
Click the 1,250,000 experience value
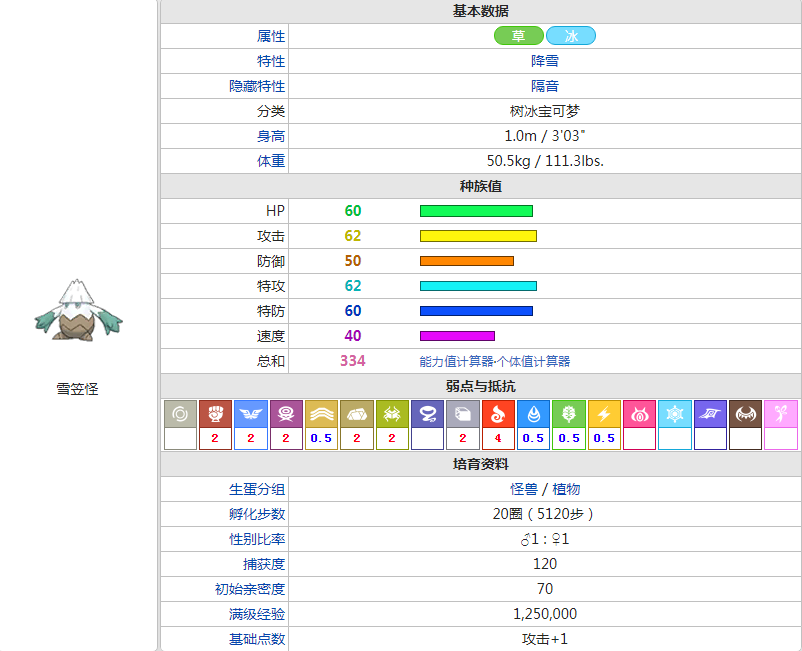545,614
